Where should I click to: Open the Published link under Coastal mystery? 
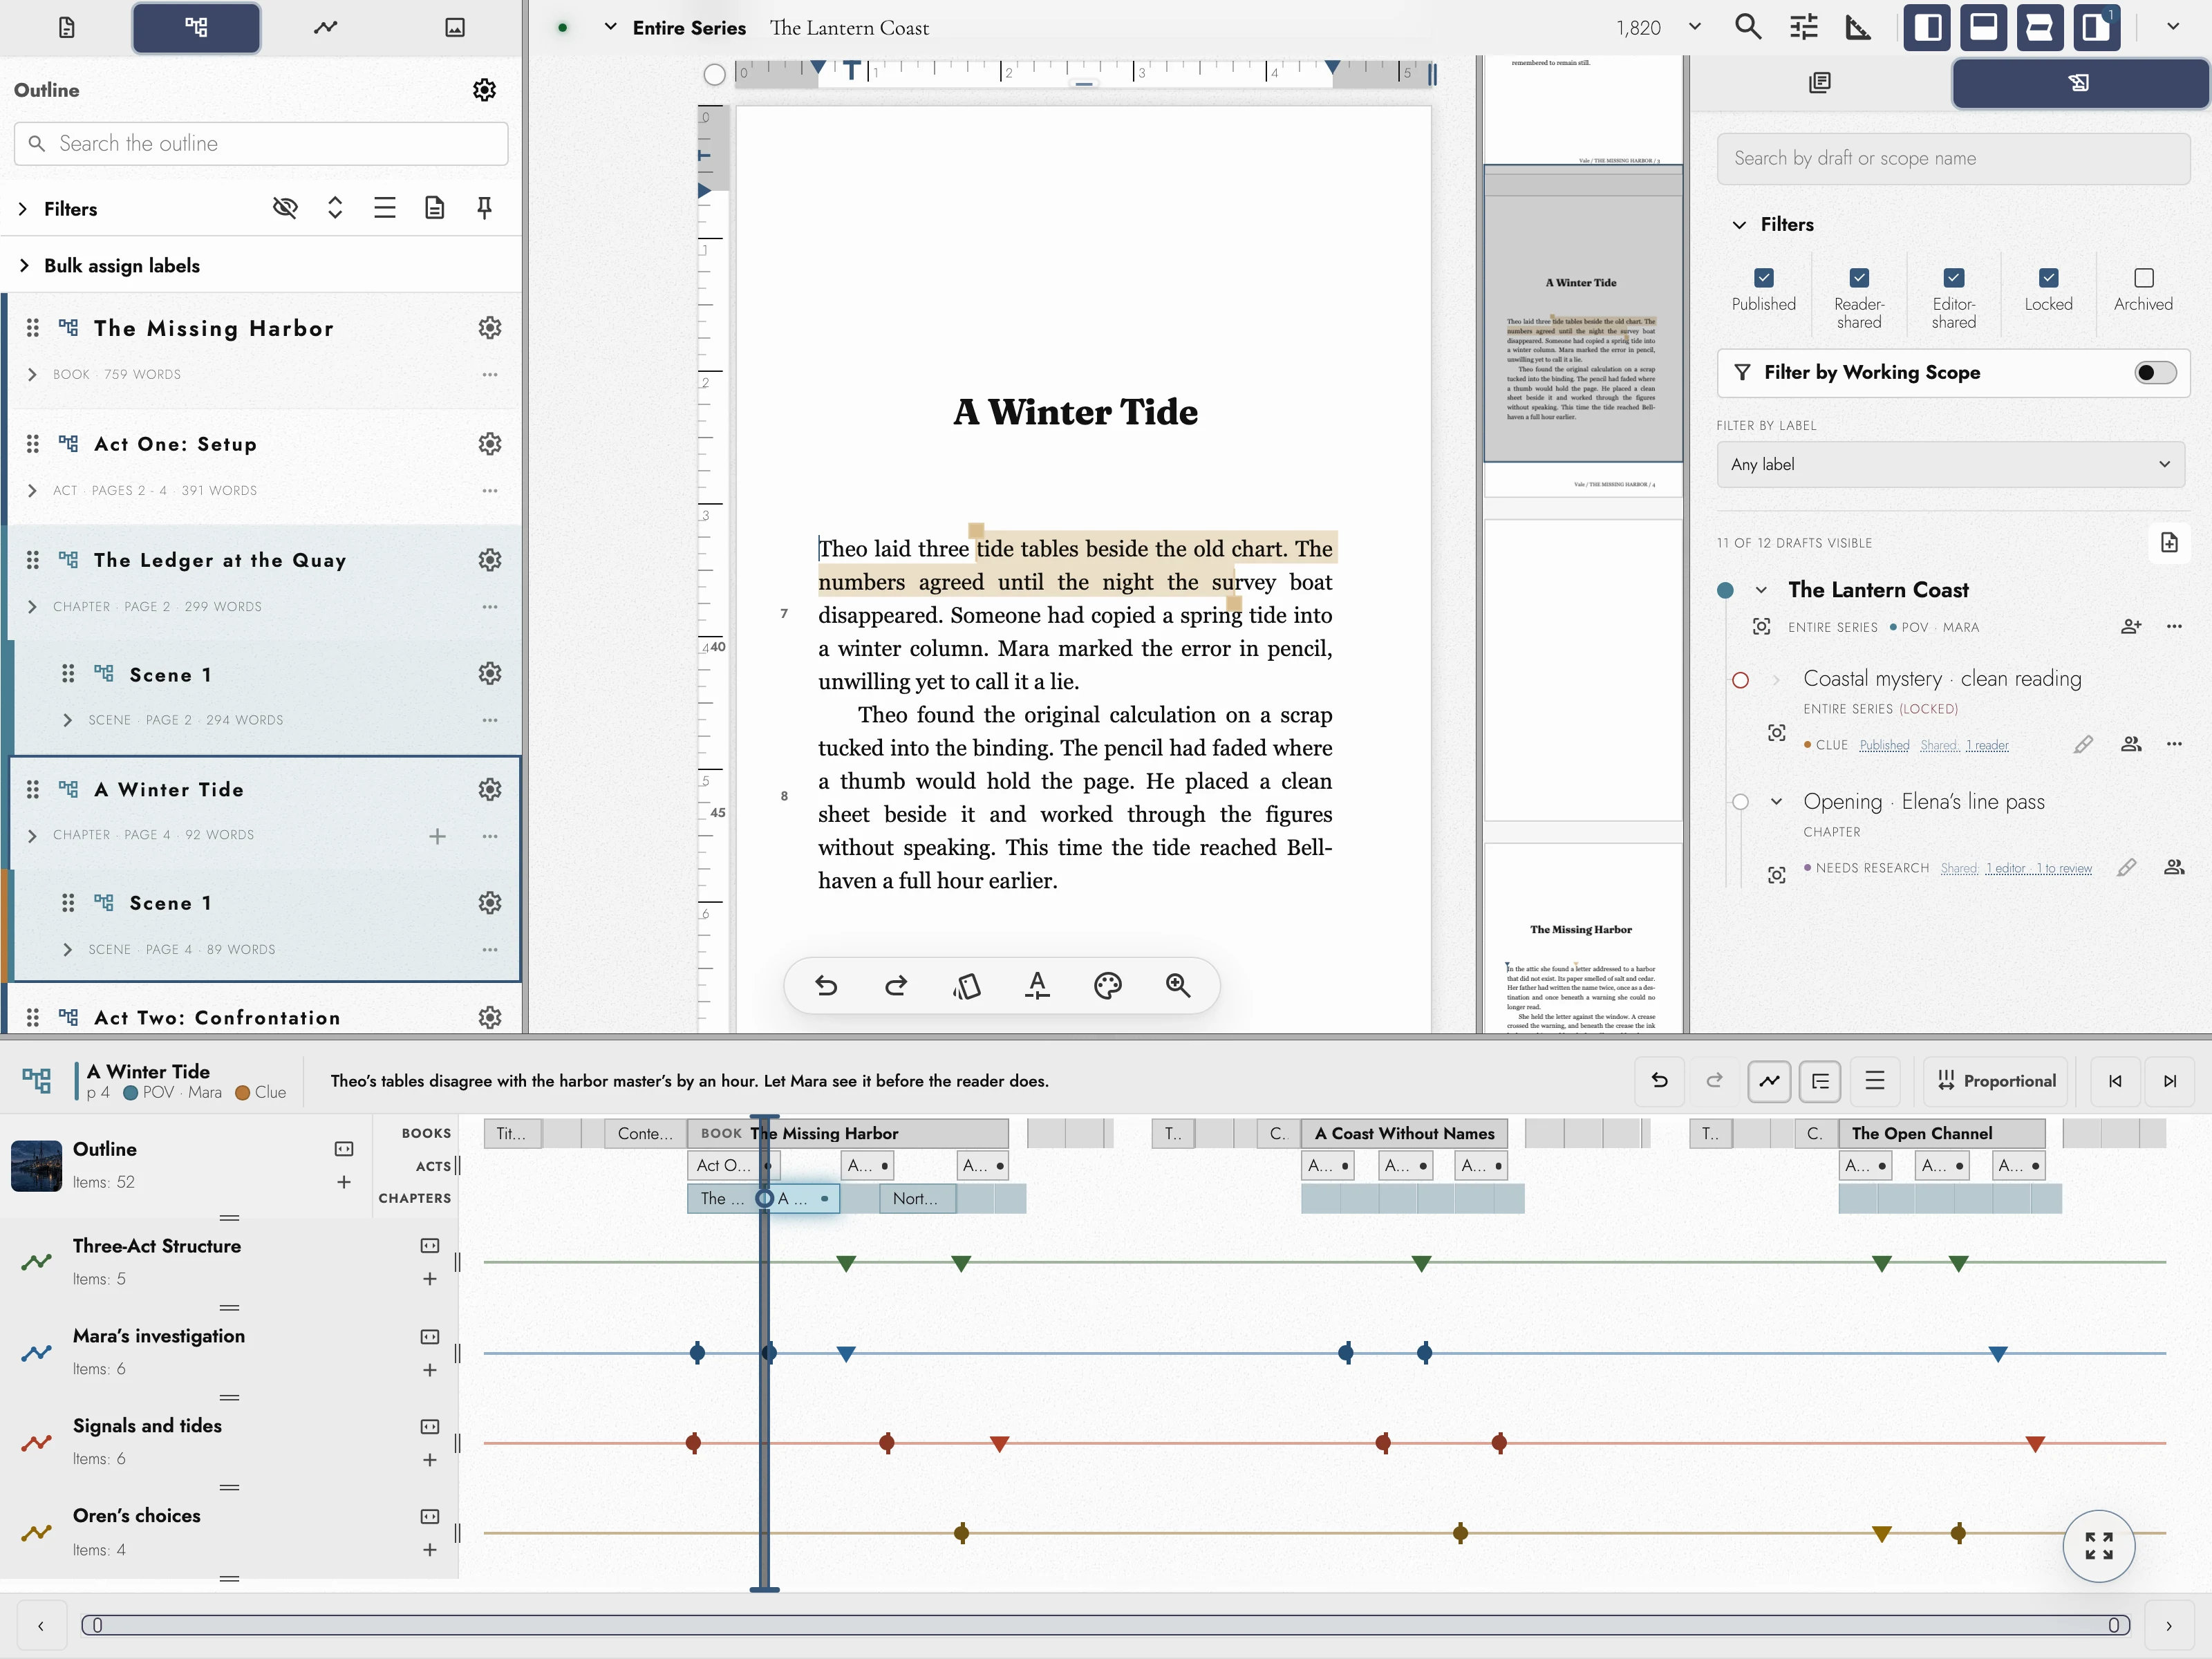[1884, 746]
